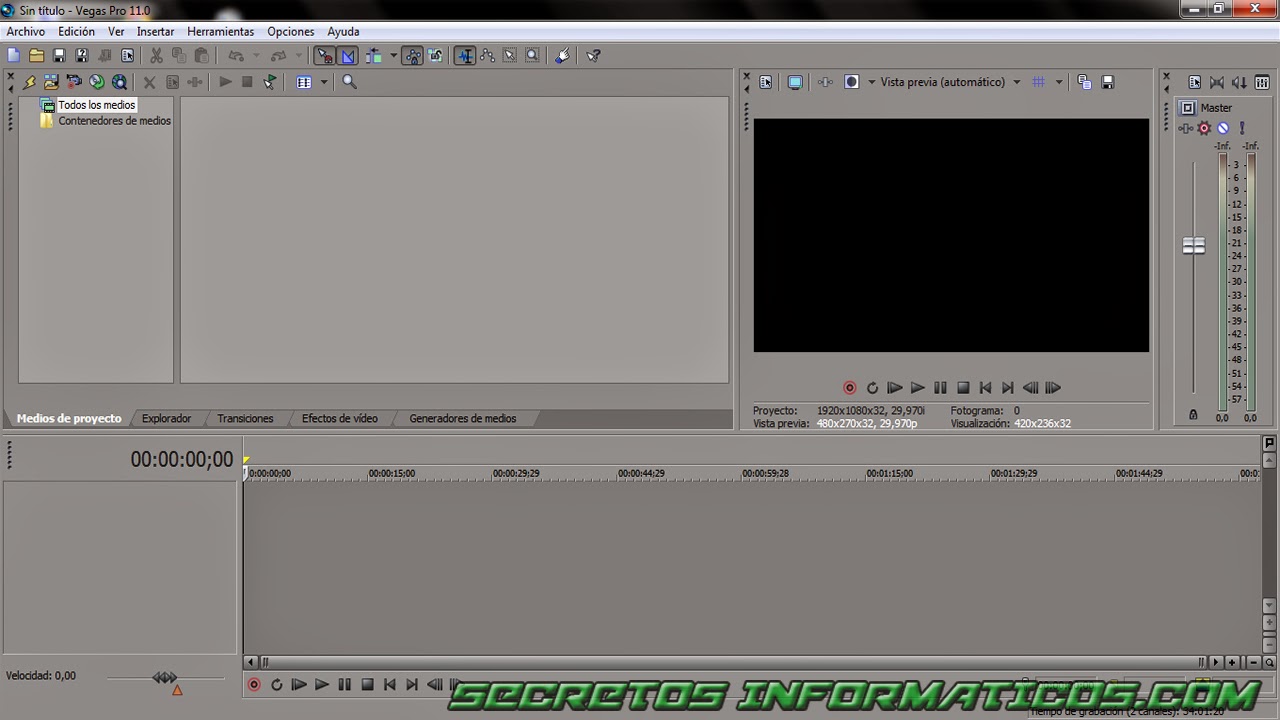Click the timeline horizontal scrollbar
The width and height of the screenshot is (1280, 720).
[733, 662]
